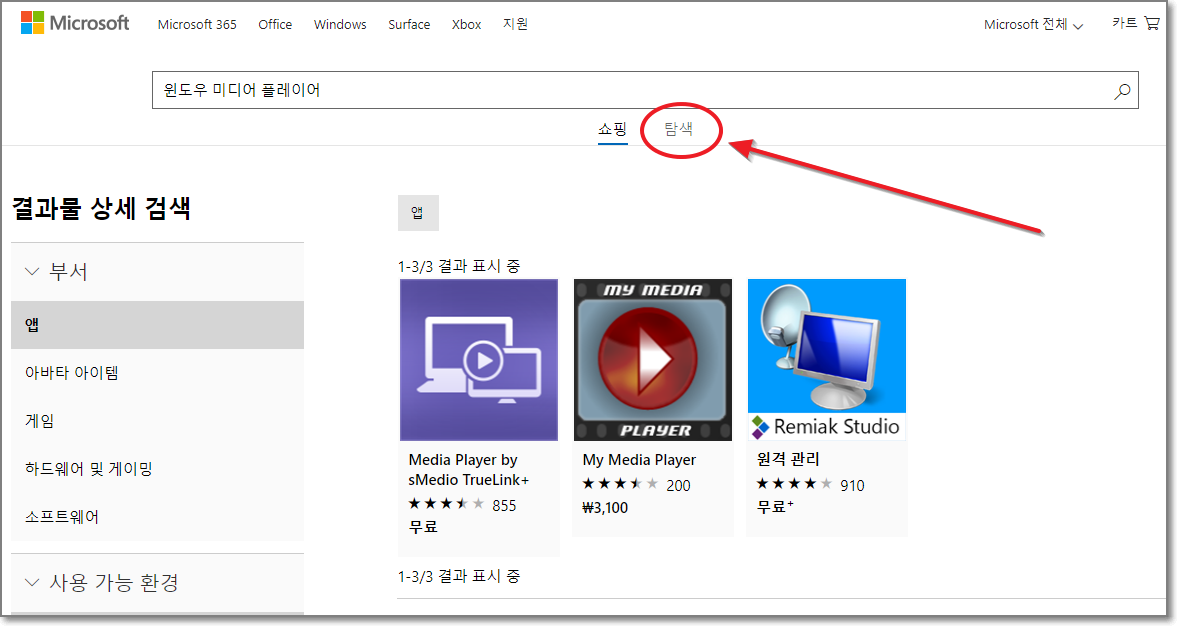This screenshot has height=626, width=1177.
Task: Click the search magnifier icon
Action: click(1122, 91)
